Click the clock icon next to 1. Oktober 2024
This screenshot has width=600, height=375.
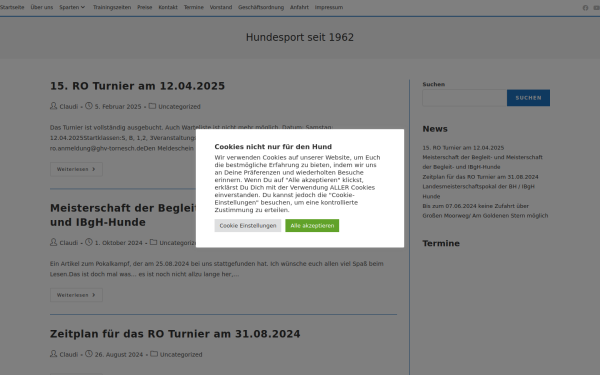pos(89,242)
